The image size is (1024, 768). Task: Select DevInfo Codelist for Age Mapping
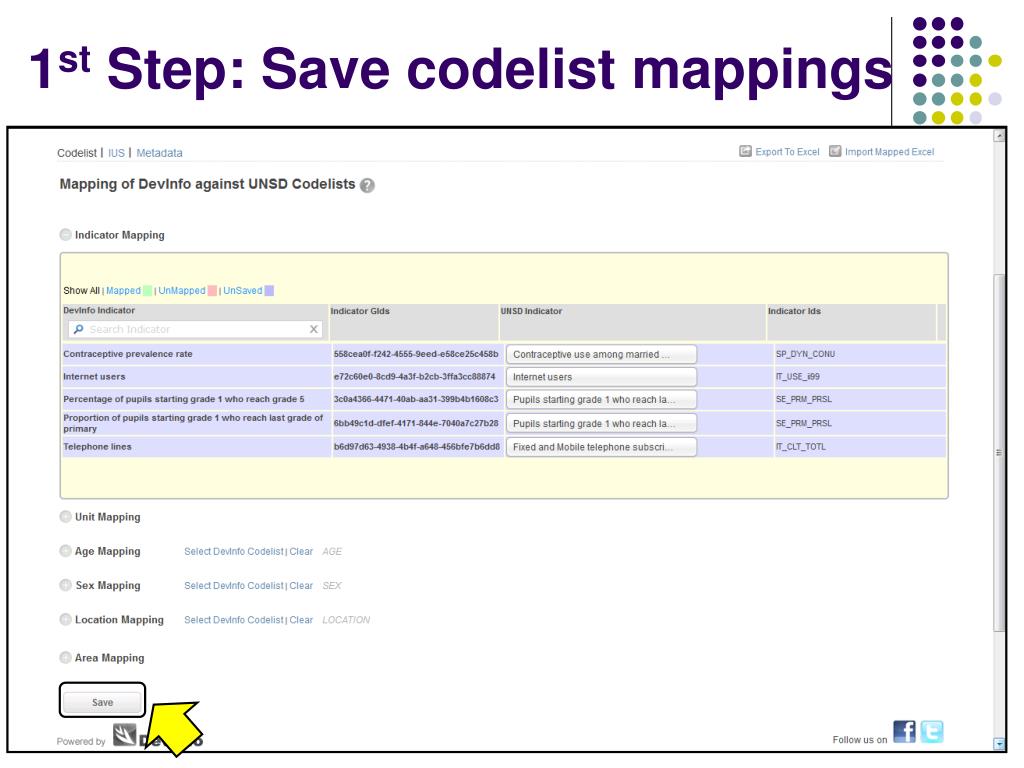click(234, 551)
